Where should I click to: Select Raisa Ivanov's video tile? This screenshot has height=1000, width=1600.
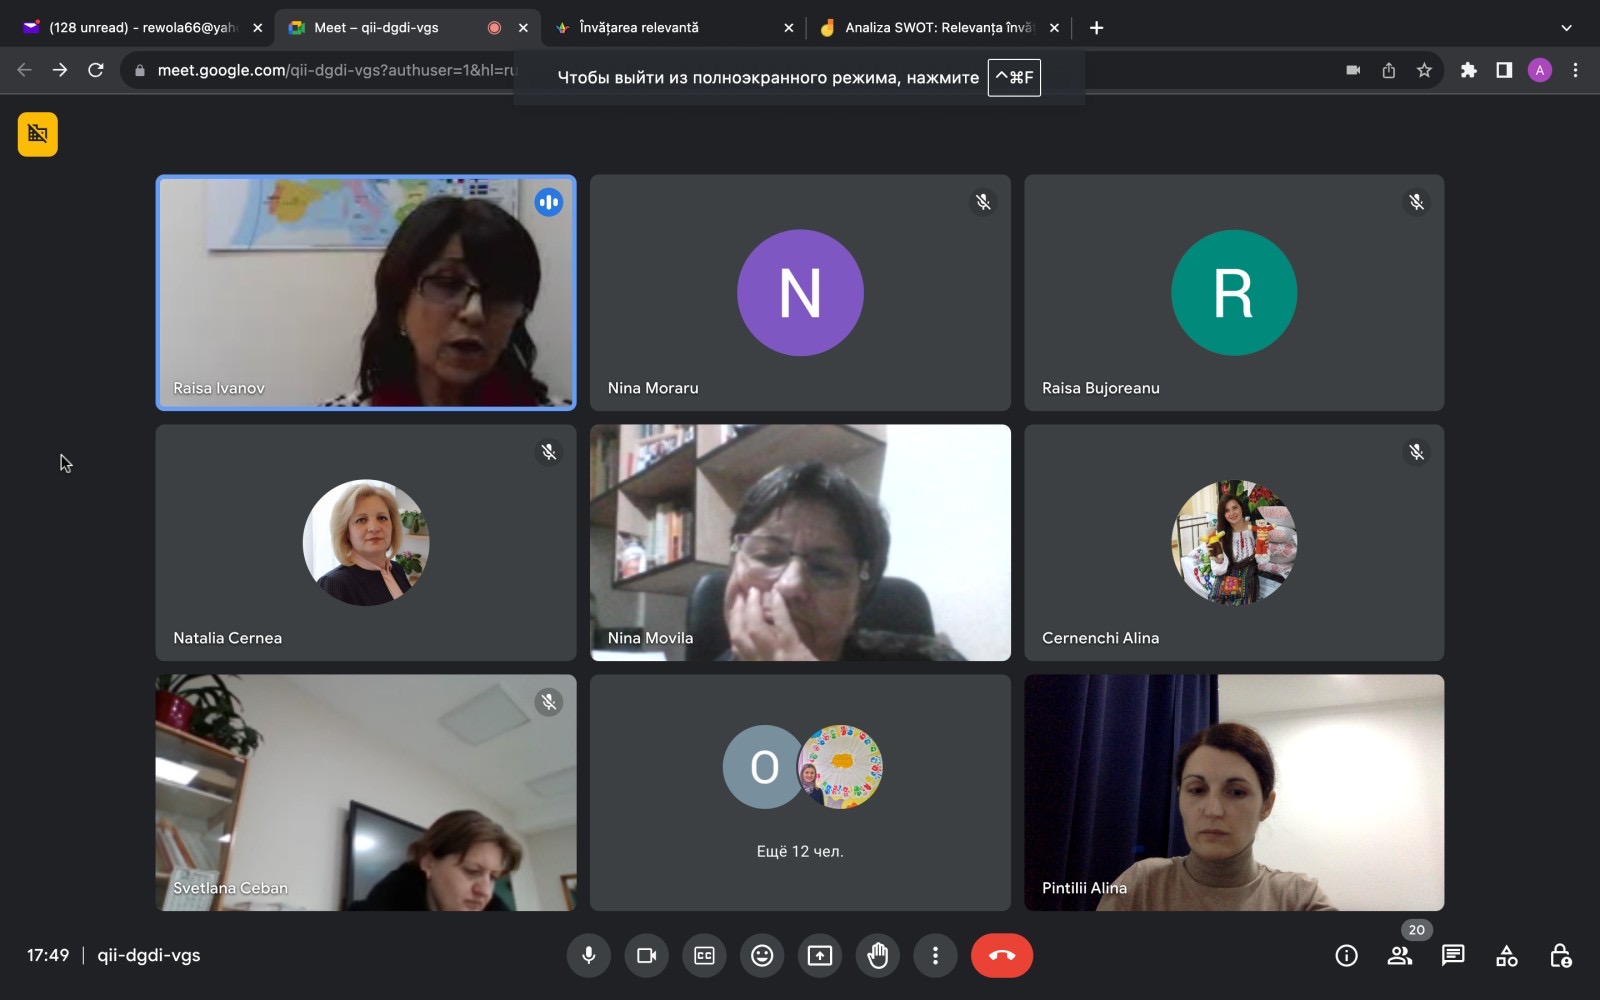pyautogui.click(x=366, y=293)
